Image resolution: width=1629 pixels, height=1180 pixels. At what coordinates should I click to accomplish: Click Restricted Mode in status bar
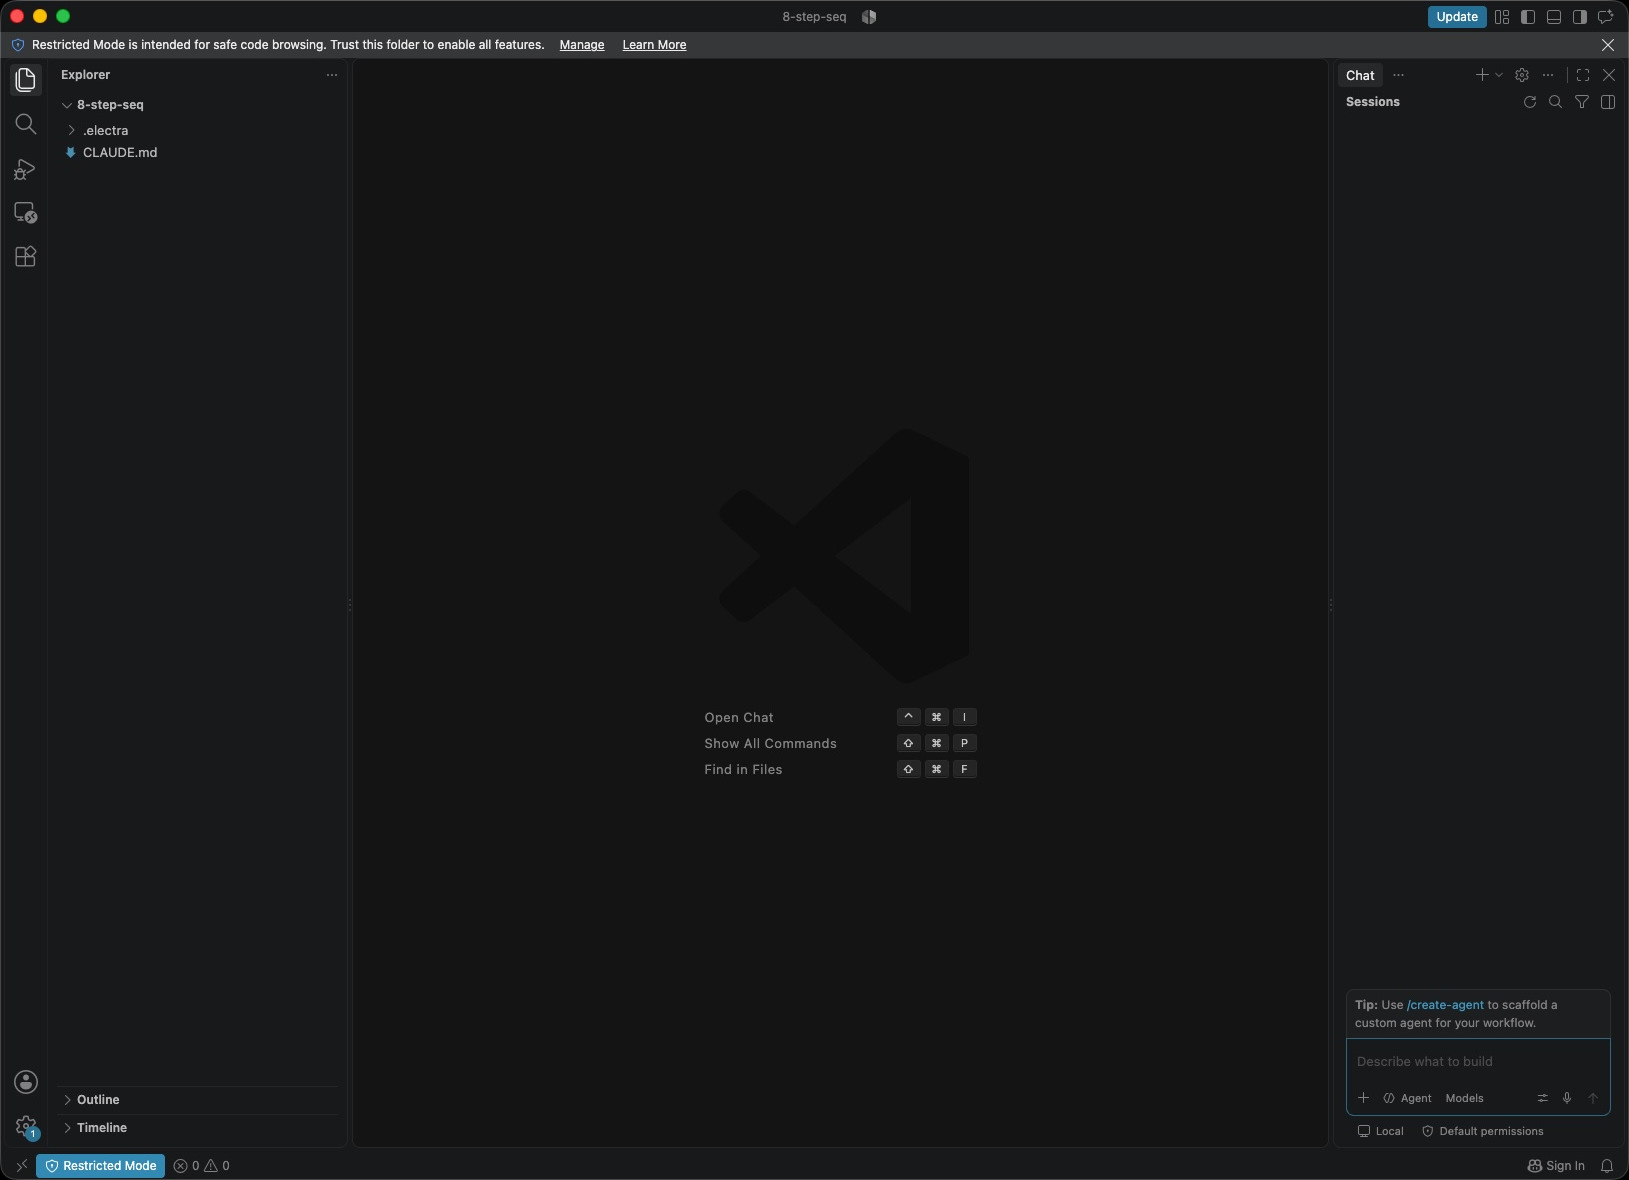point(100,1166)
